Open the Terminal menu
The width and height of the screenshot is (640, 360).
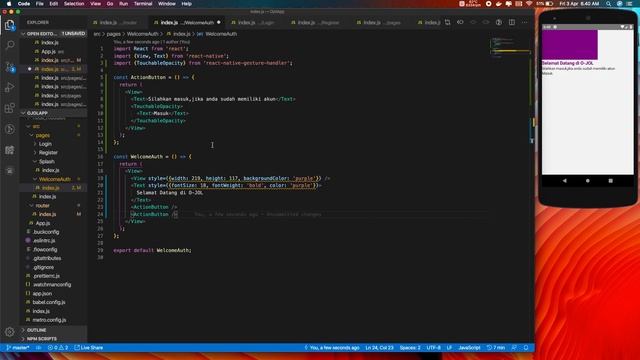(143, 4)
